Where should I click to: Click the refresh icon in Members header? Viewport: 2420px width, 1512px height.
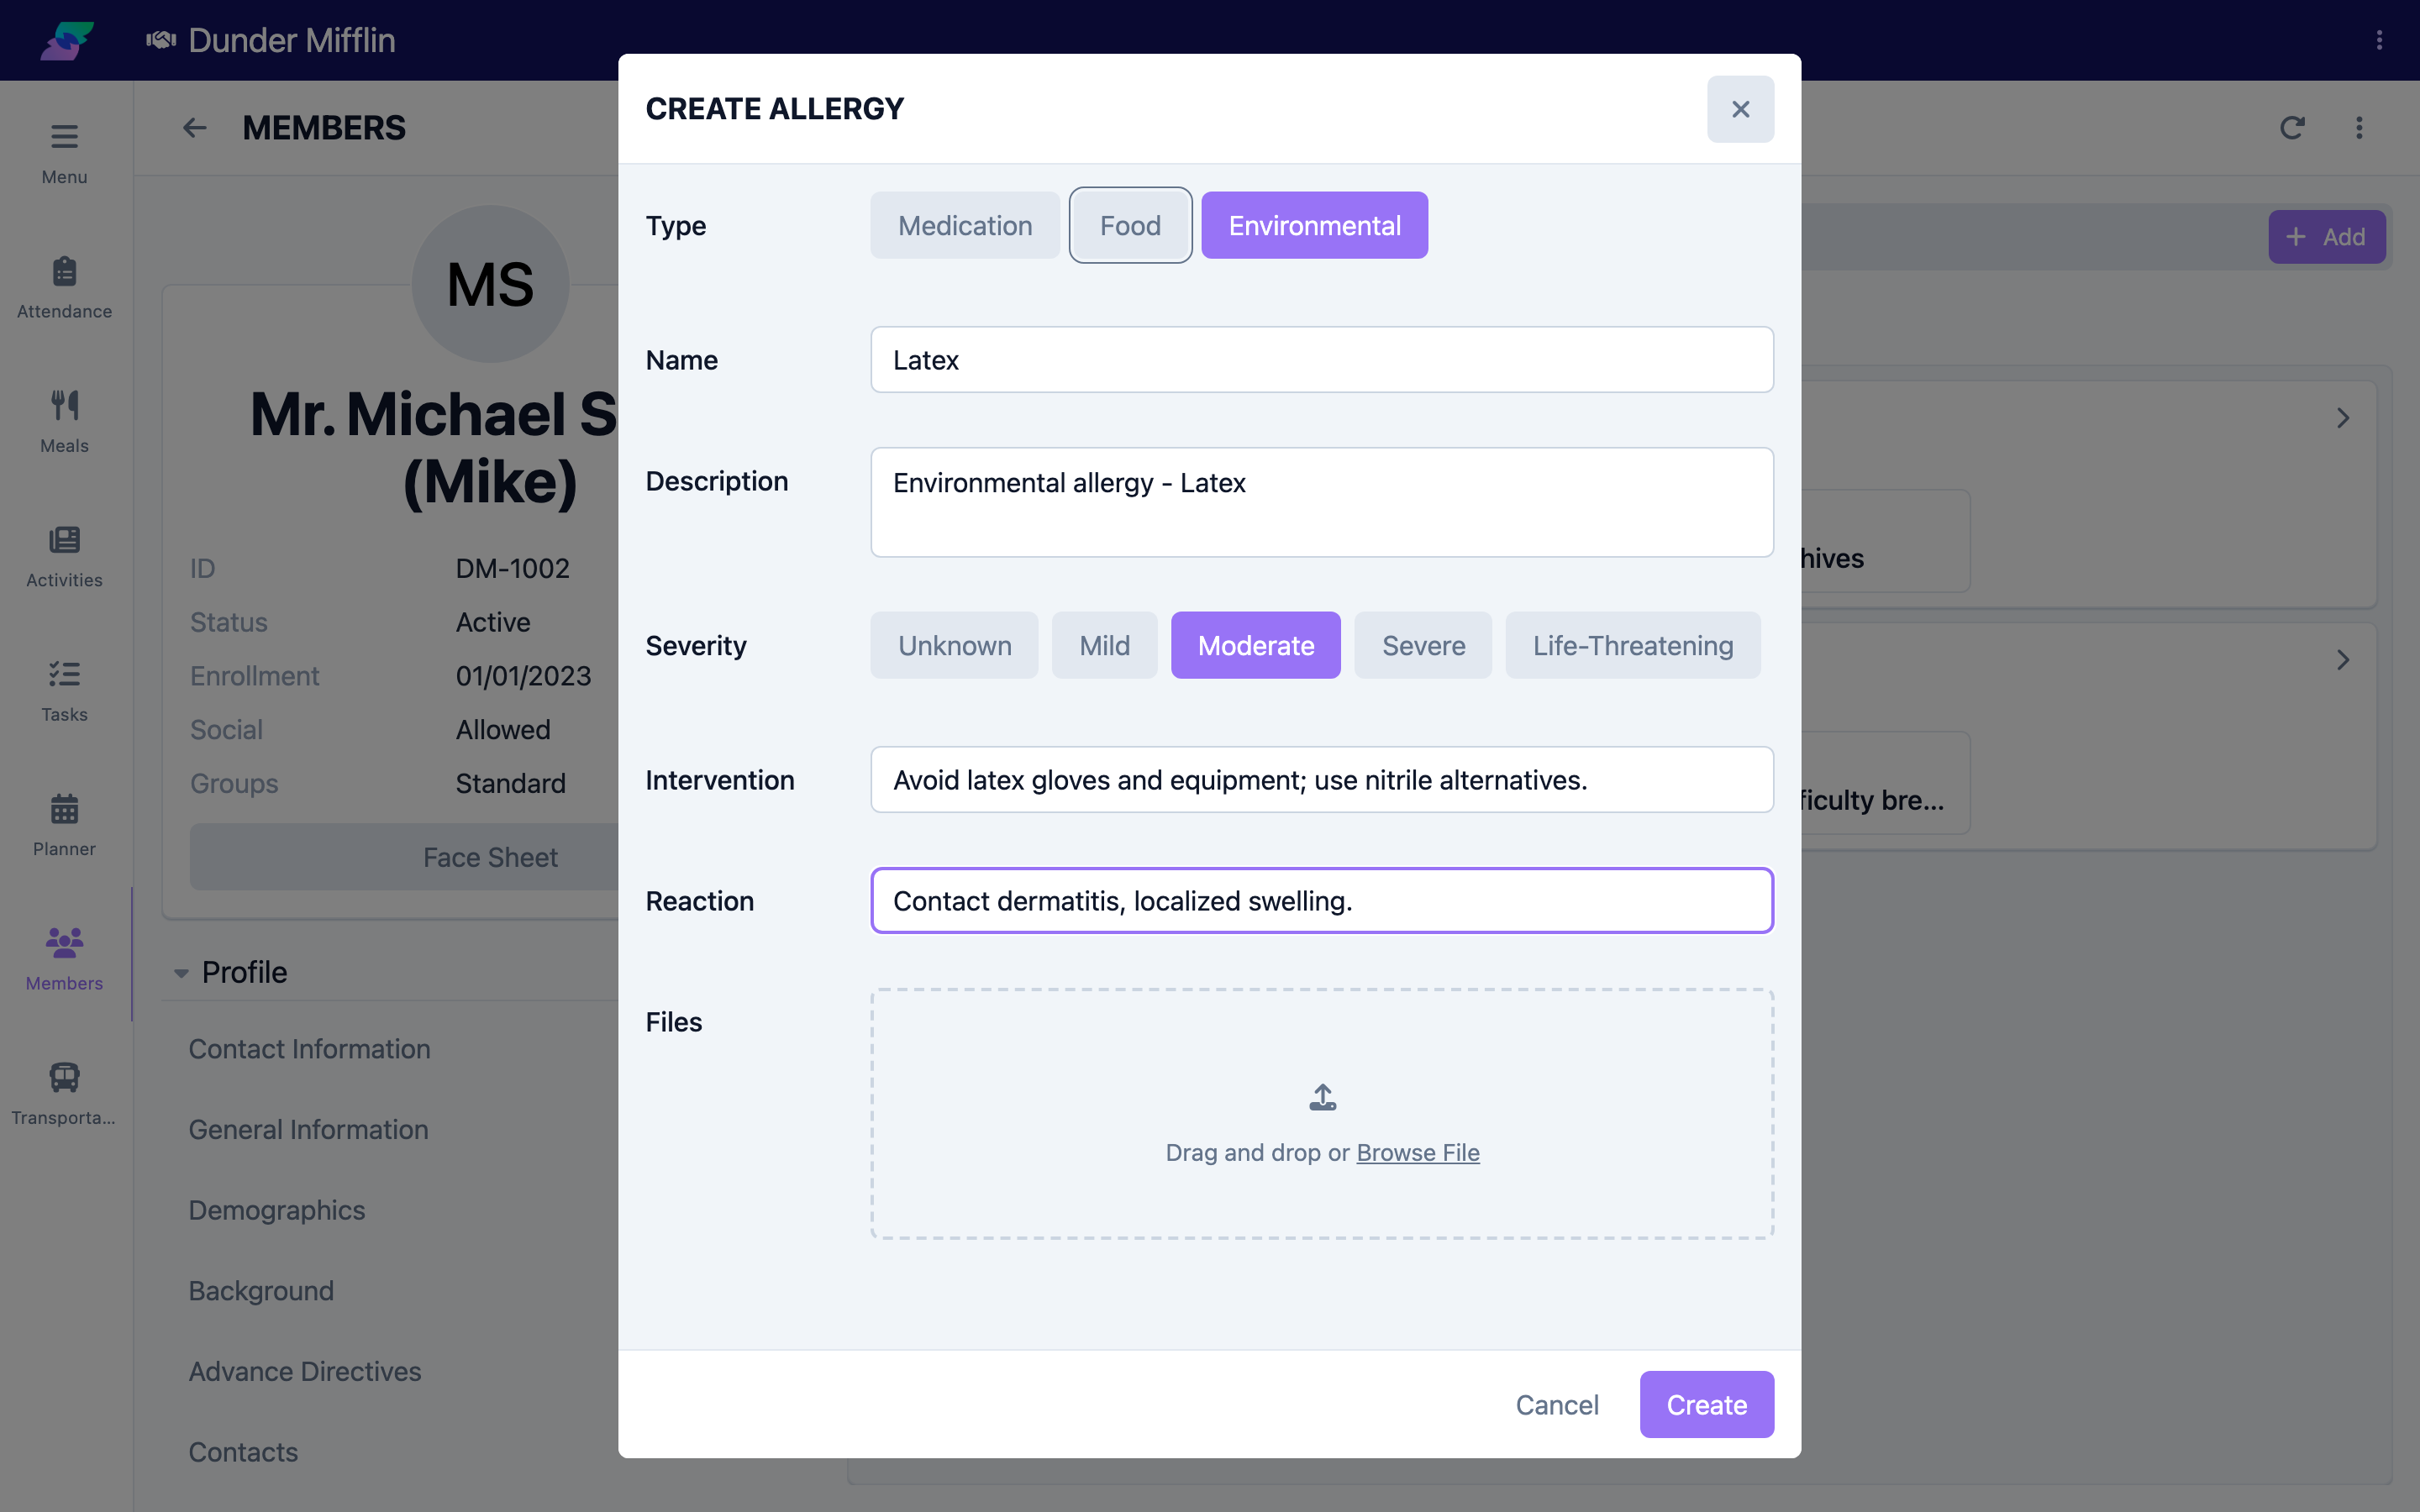2292,128
